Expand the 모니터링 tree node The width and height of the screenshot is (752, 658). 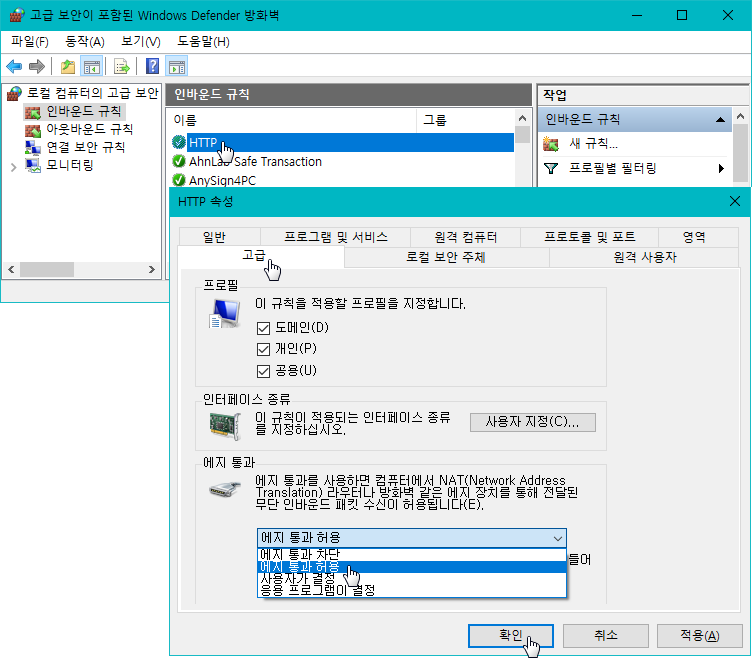pos(13,167)
